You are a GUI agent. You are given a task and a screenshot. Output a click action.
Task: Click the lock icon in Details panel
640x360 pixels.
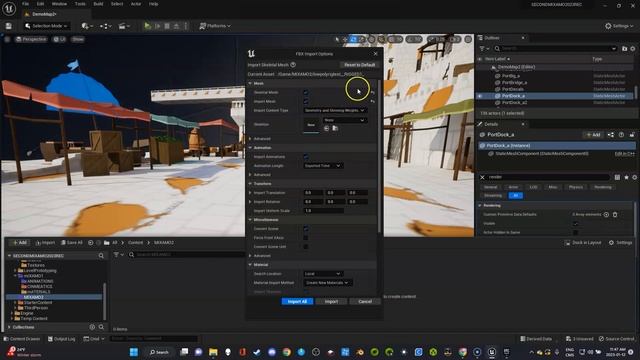tap(632, 135)
